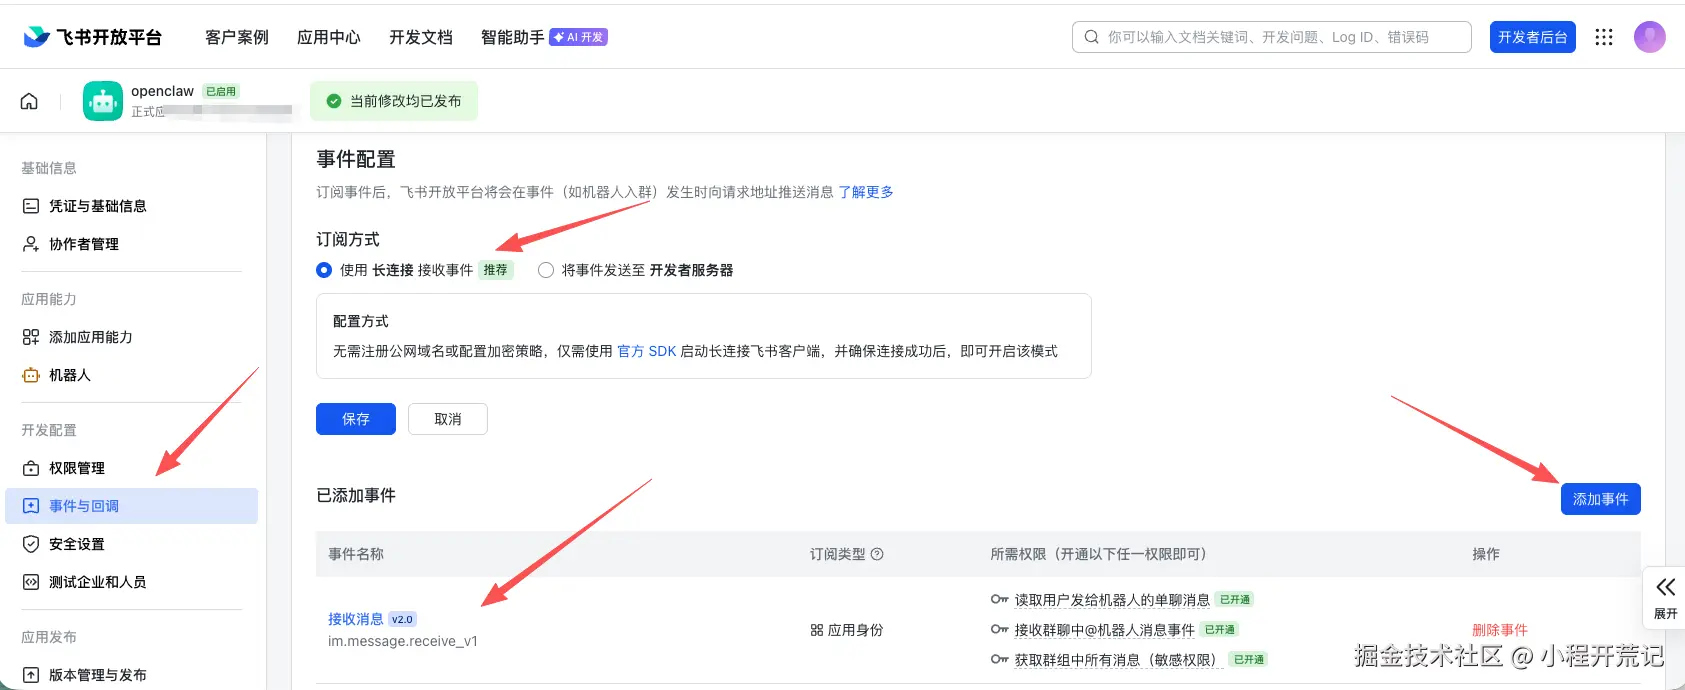The image size is (1685, 690).
Task: Click the im.message.receive_v1 event text
Action: 403,641
